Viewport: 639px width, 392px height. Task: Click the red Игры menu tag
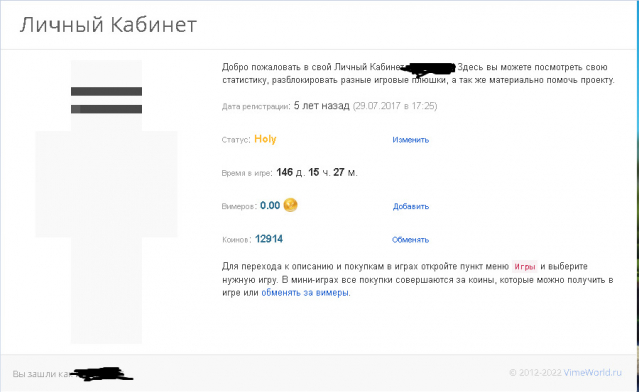[524, 266]
